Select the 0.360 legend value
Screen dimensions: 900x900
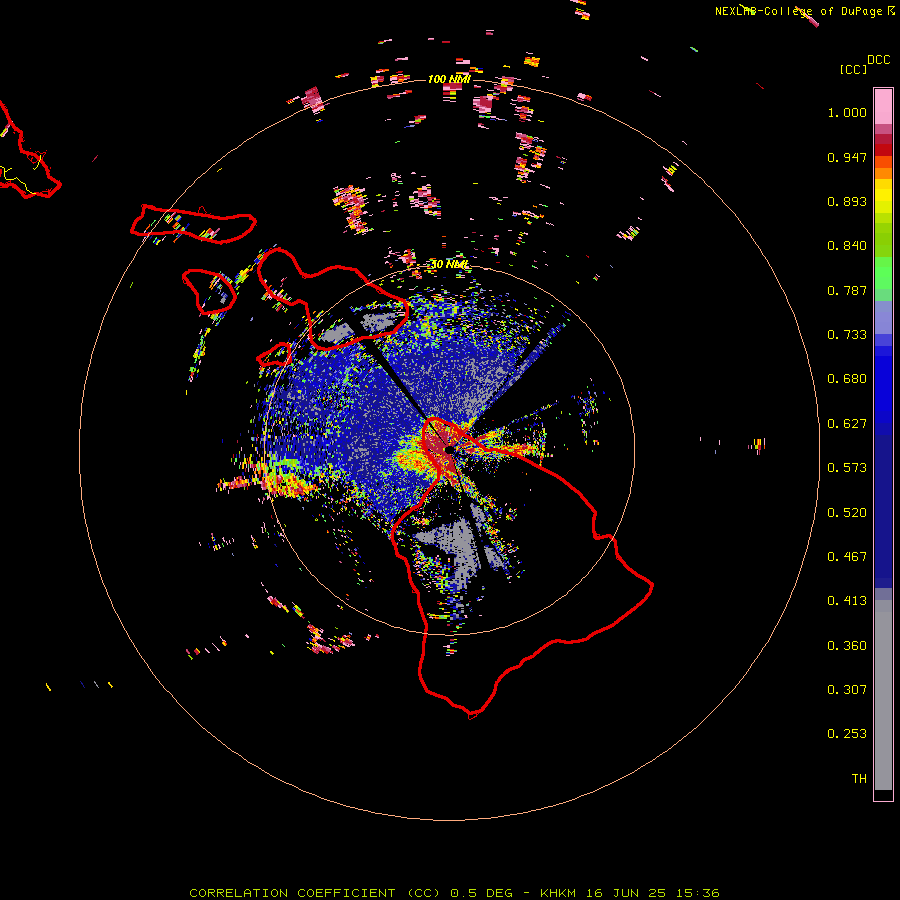click(847, 646)
